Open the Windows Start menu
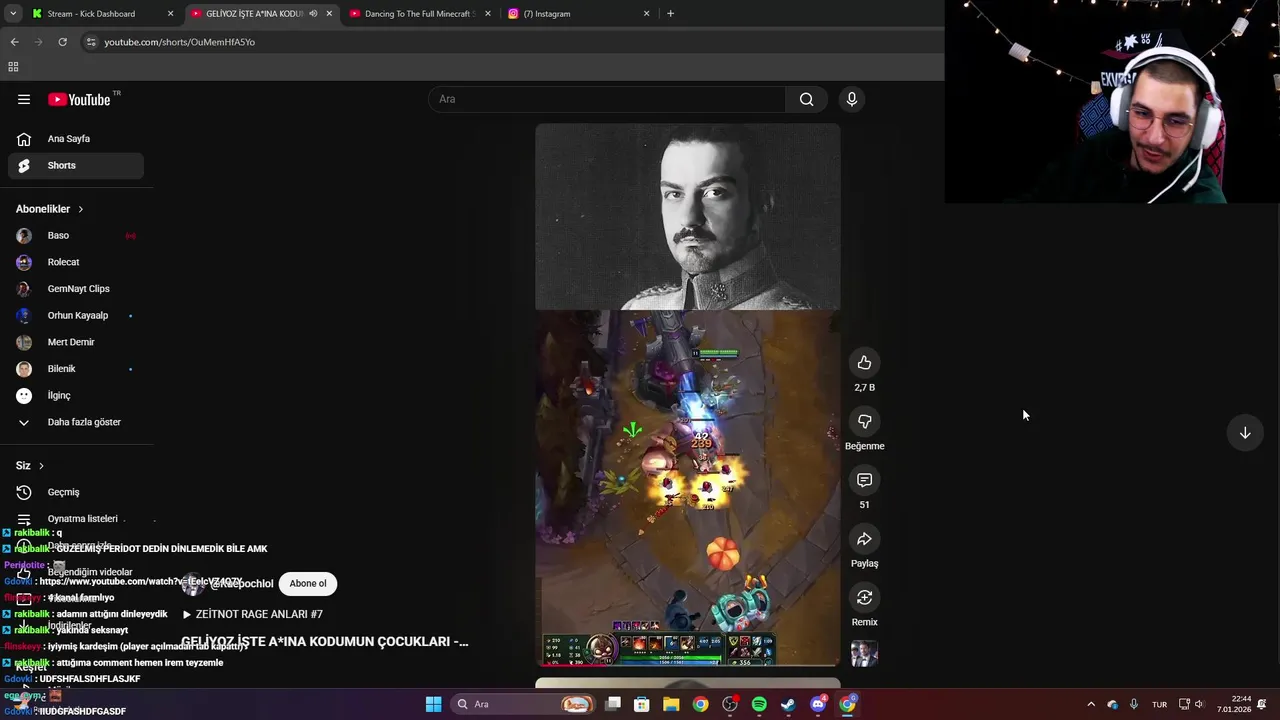The height and width of the screenshot is (720, 1280). [x=433, y=704]
